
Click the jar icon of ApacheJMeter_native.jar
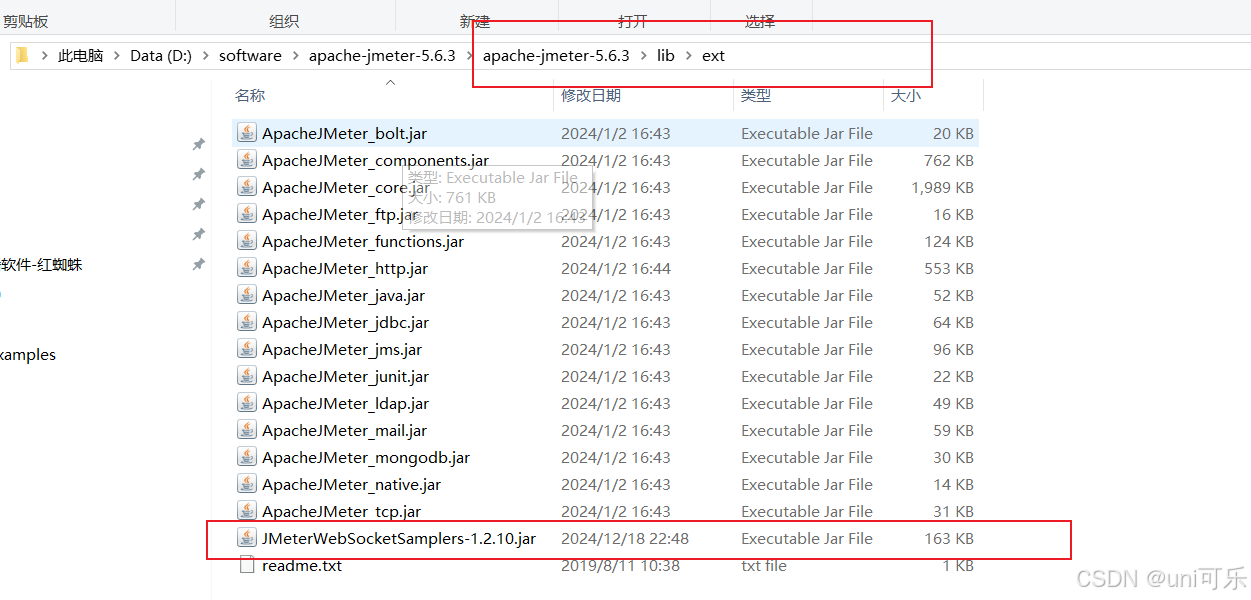tap(247, 484)
